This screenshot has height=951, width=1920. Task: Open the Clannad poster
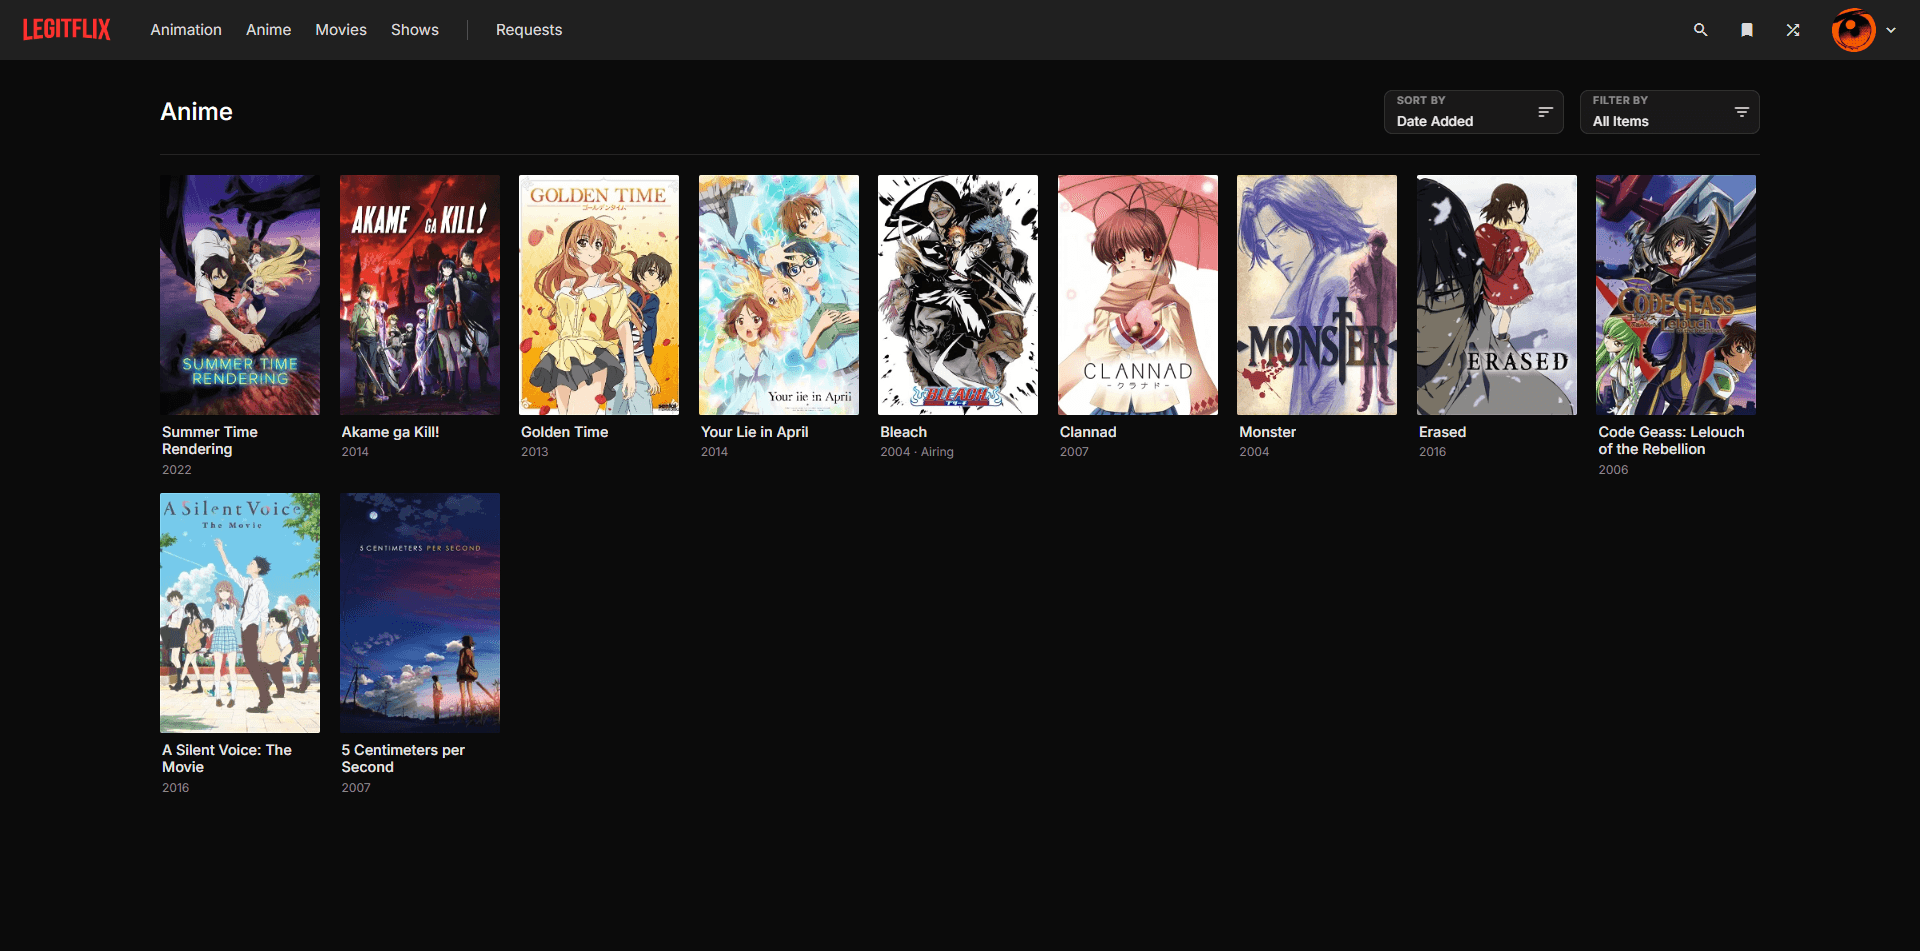(1138, 295)
